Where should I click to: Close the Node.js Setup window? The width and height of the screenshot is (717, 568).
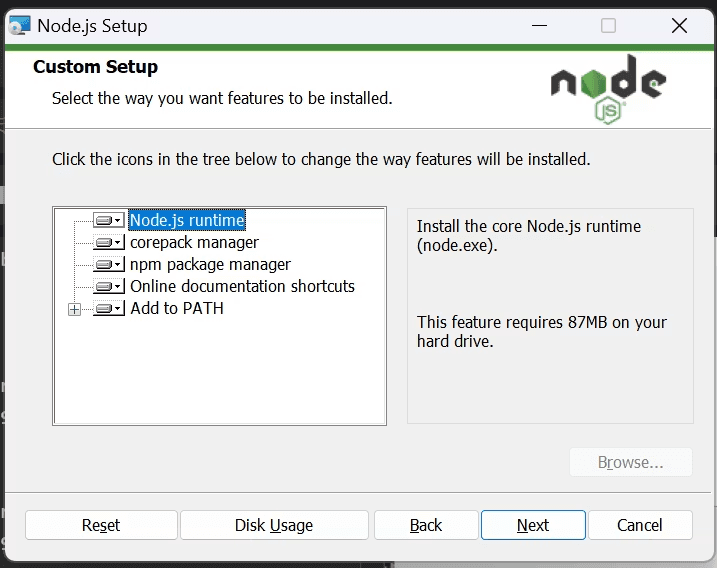coord(680,26)
